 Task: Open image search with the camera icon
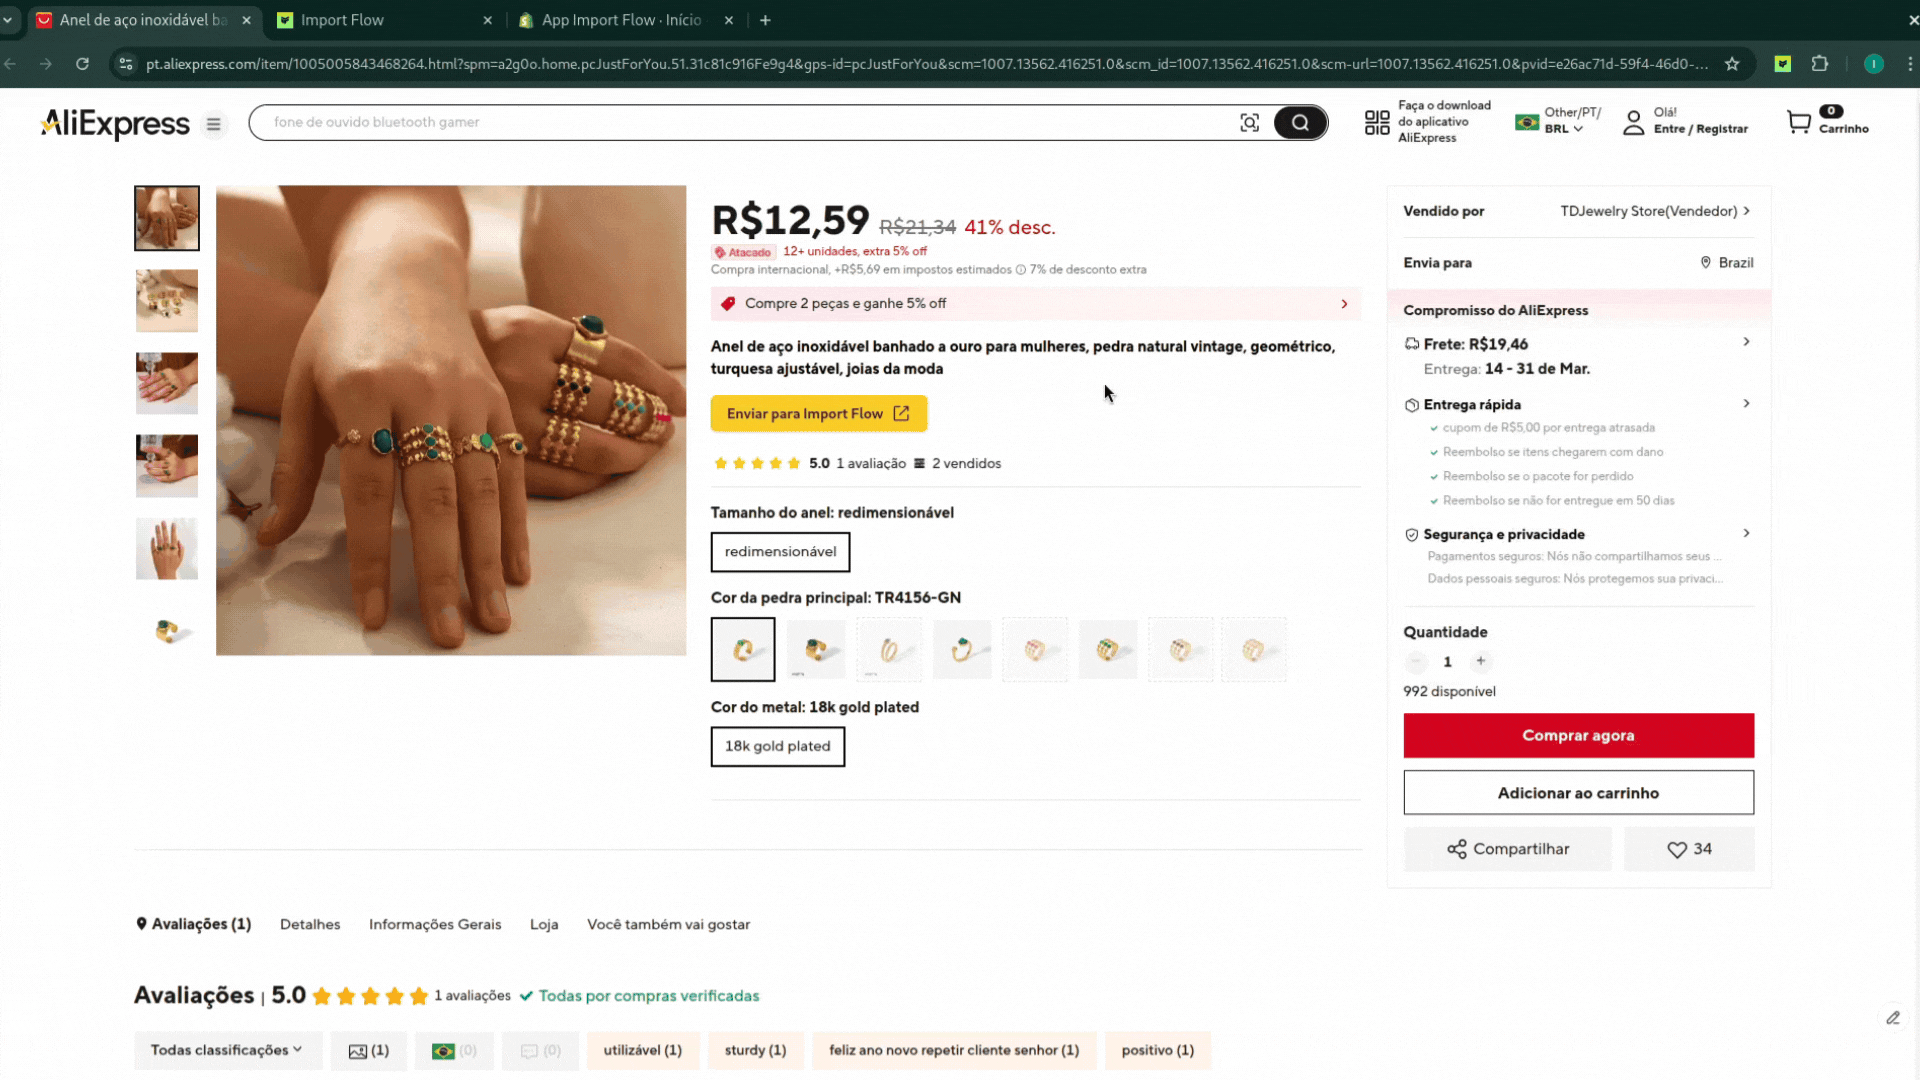(1249, 122)
